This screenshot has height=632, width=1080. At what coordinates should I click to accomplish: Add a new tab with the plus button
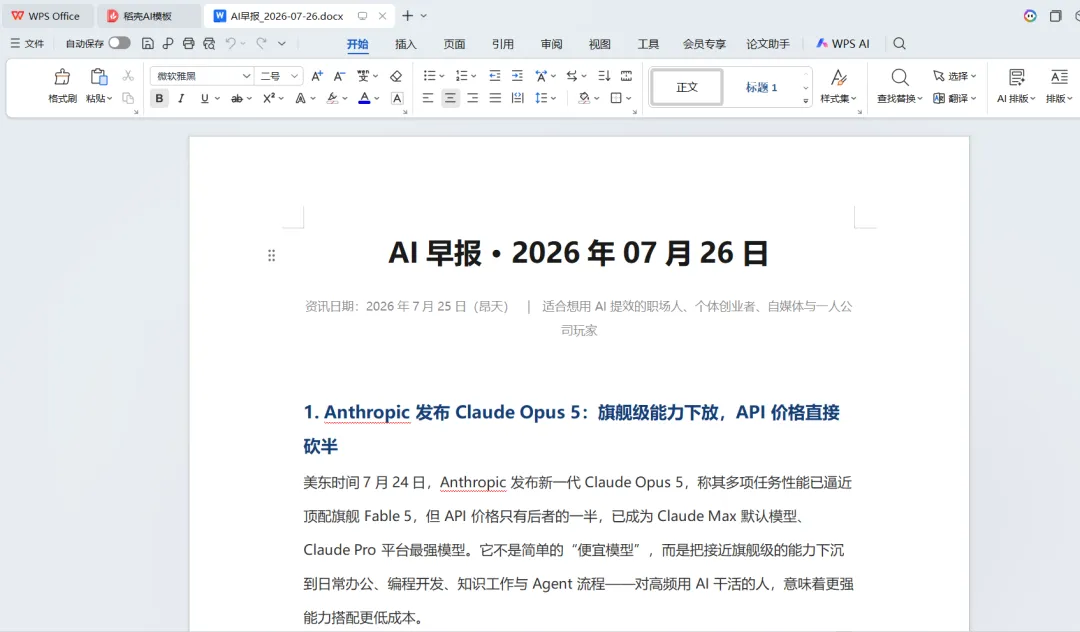click(408, 15)
